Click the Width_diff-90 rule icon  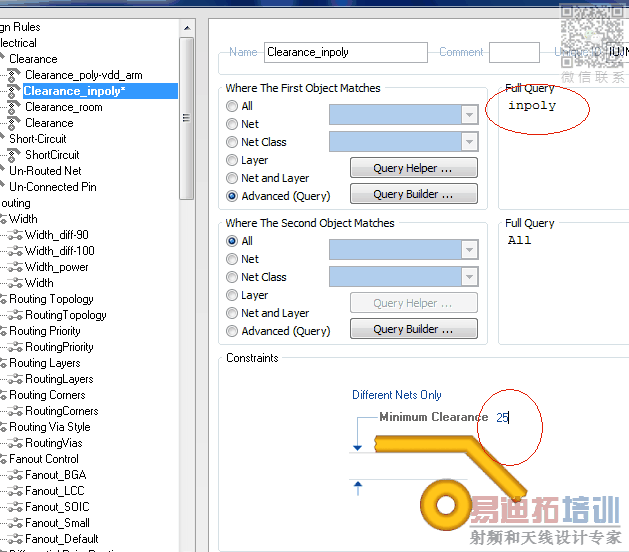15,235
